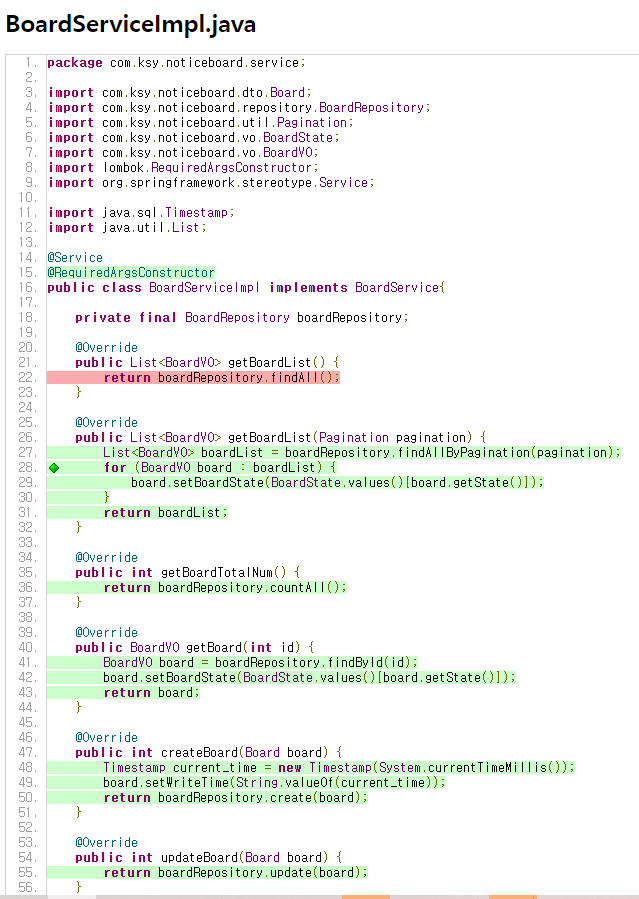The height and width of the screenshot is (899, 639).
Task: Click the return board; line
Action: [151, 692]
